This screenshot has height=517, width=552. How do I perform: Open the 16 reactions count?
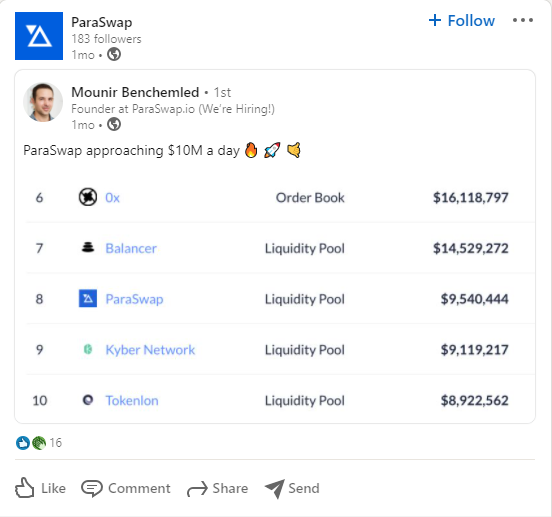(56, 443)
